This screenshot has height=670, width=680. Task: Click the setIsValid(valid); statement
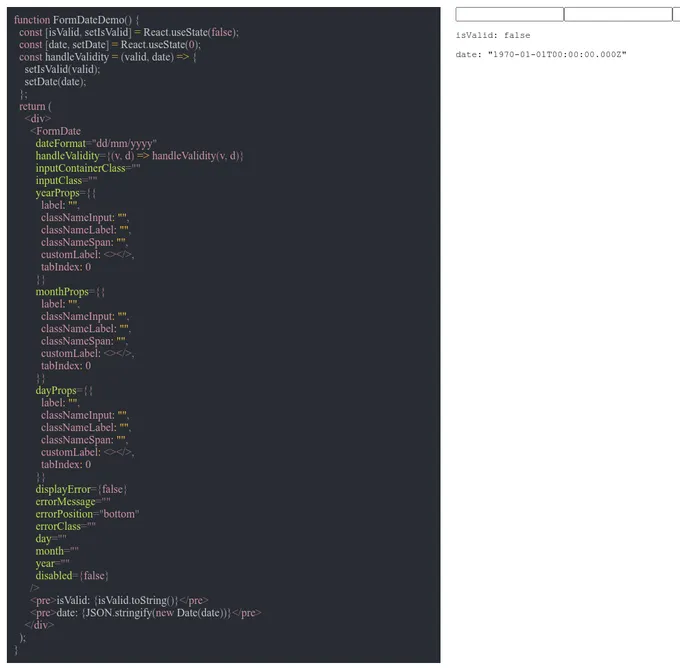pyautogui.click(x=62, y=69)
